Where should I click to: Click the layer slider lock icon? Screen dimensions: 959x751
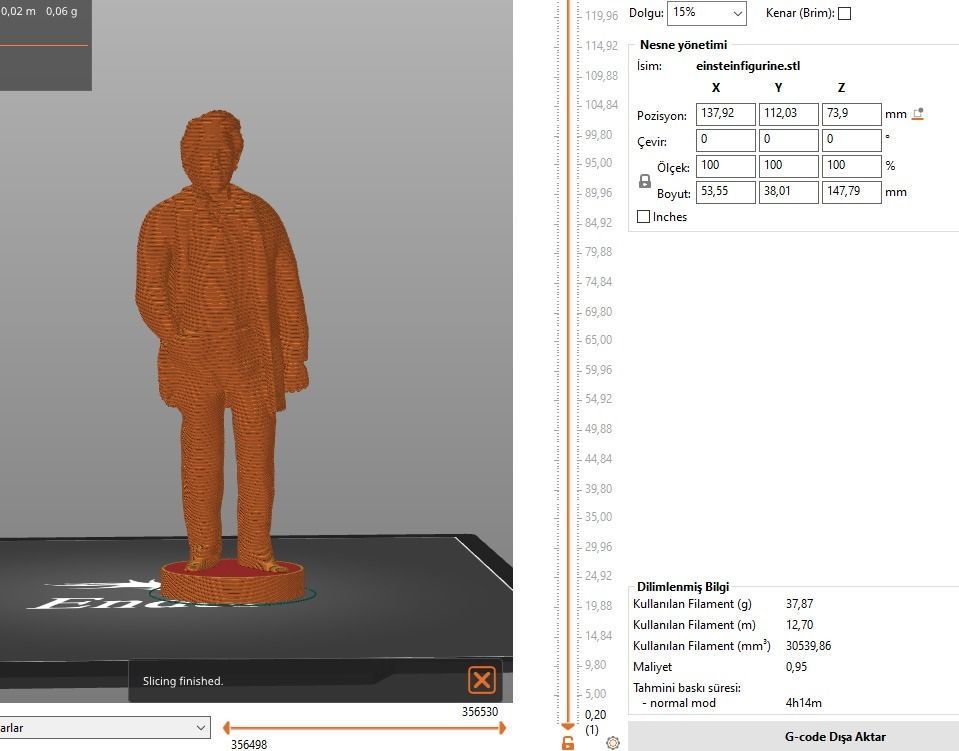click(x=568, y=743)
